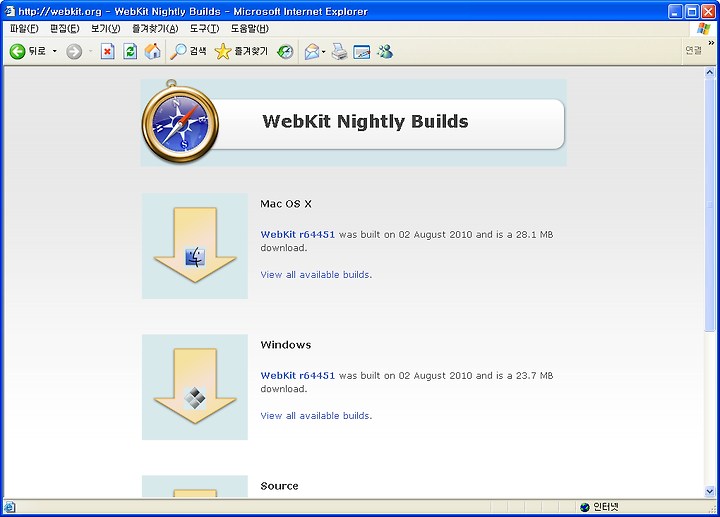The height and width of the screenshot is (517, 720).
Task: Click the title bar IE page icon
Action: coord(9,11)
